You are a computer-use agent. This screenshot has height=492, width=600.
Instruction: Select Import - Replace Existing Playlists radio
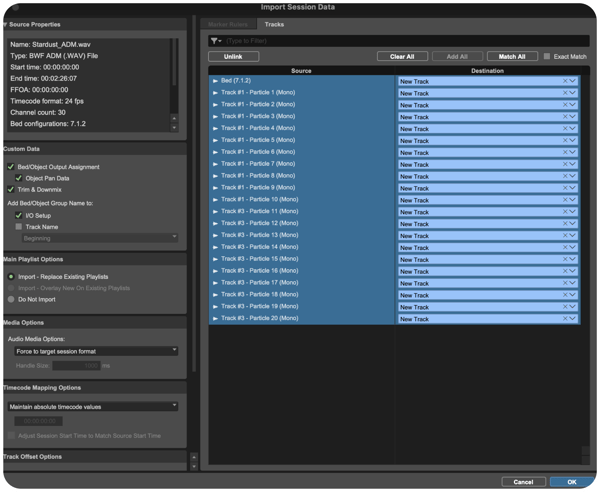[11, 277]
